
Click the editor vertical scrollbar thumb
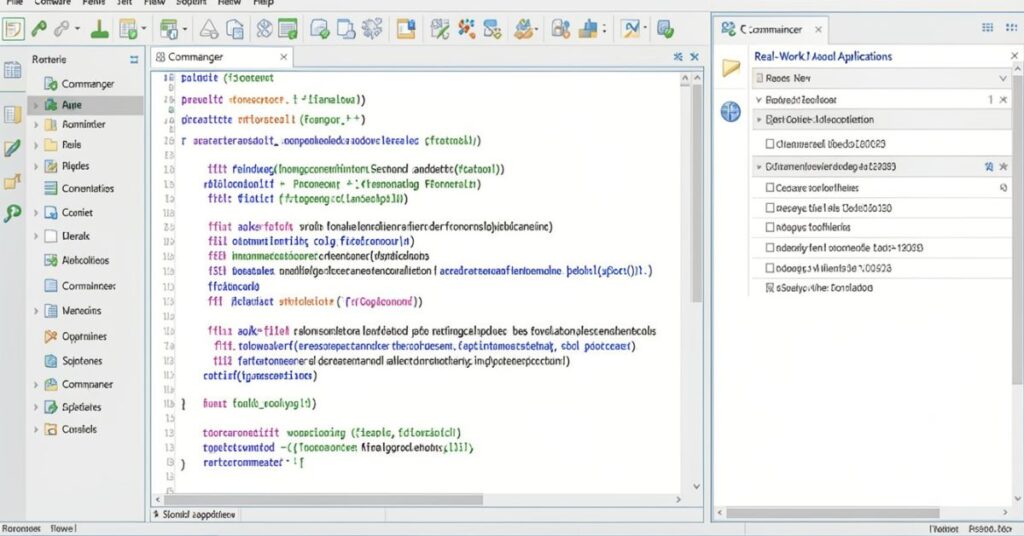point(697,192)
